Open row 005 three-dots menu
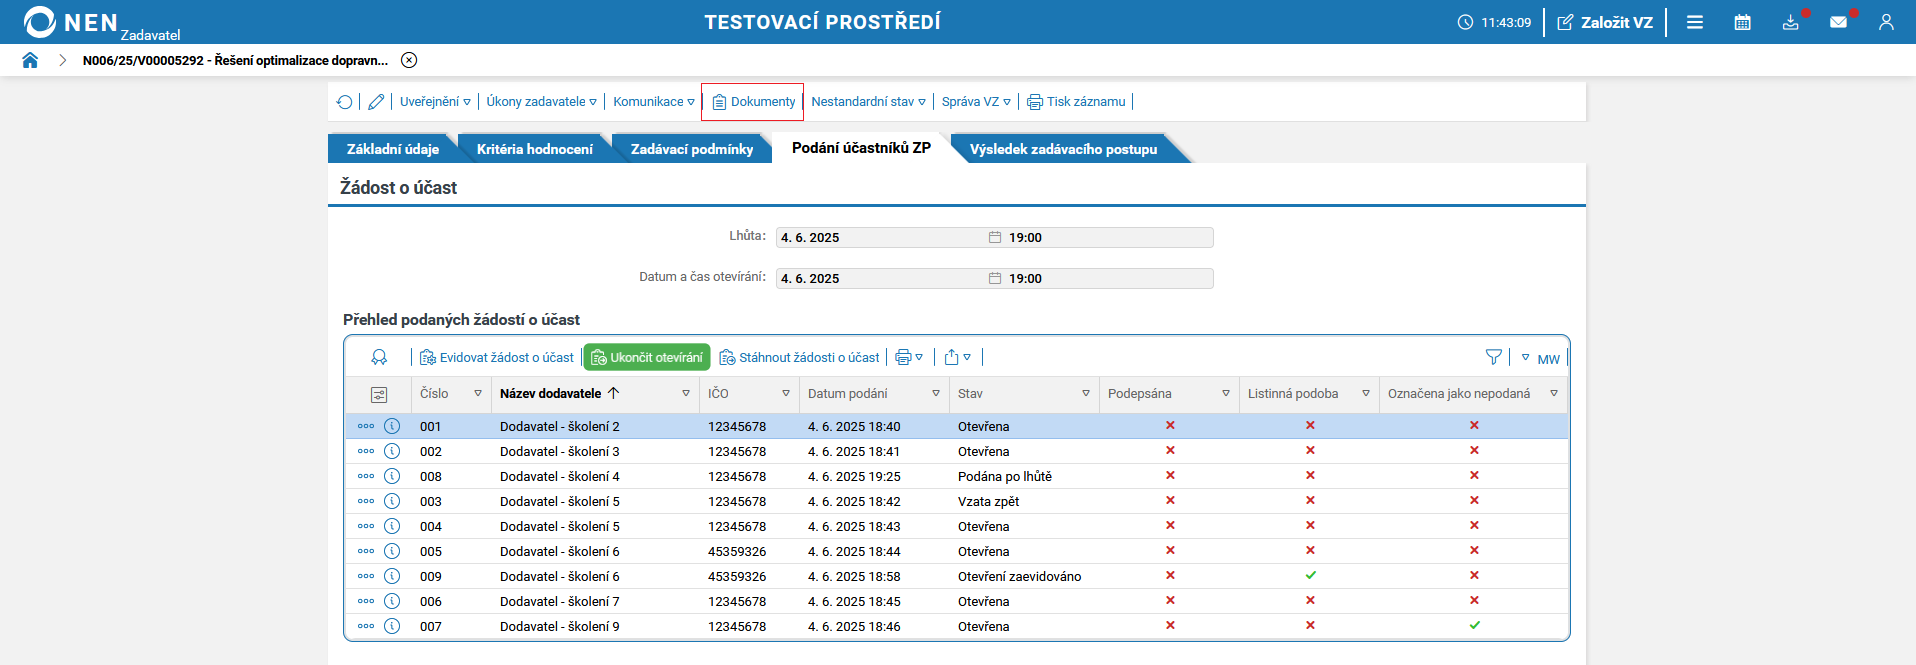Screen dimensions: 1916x665 pos(366,551)
